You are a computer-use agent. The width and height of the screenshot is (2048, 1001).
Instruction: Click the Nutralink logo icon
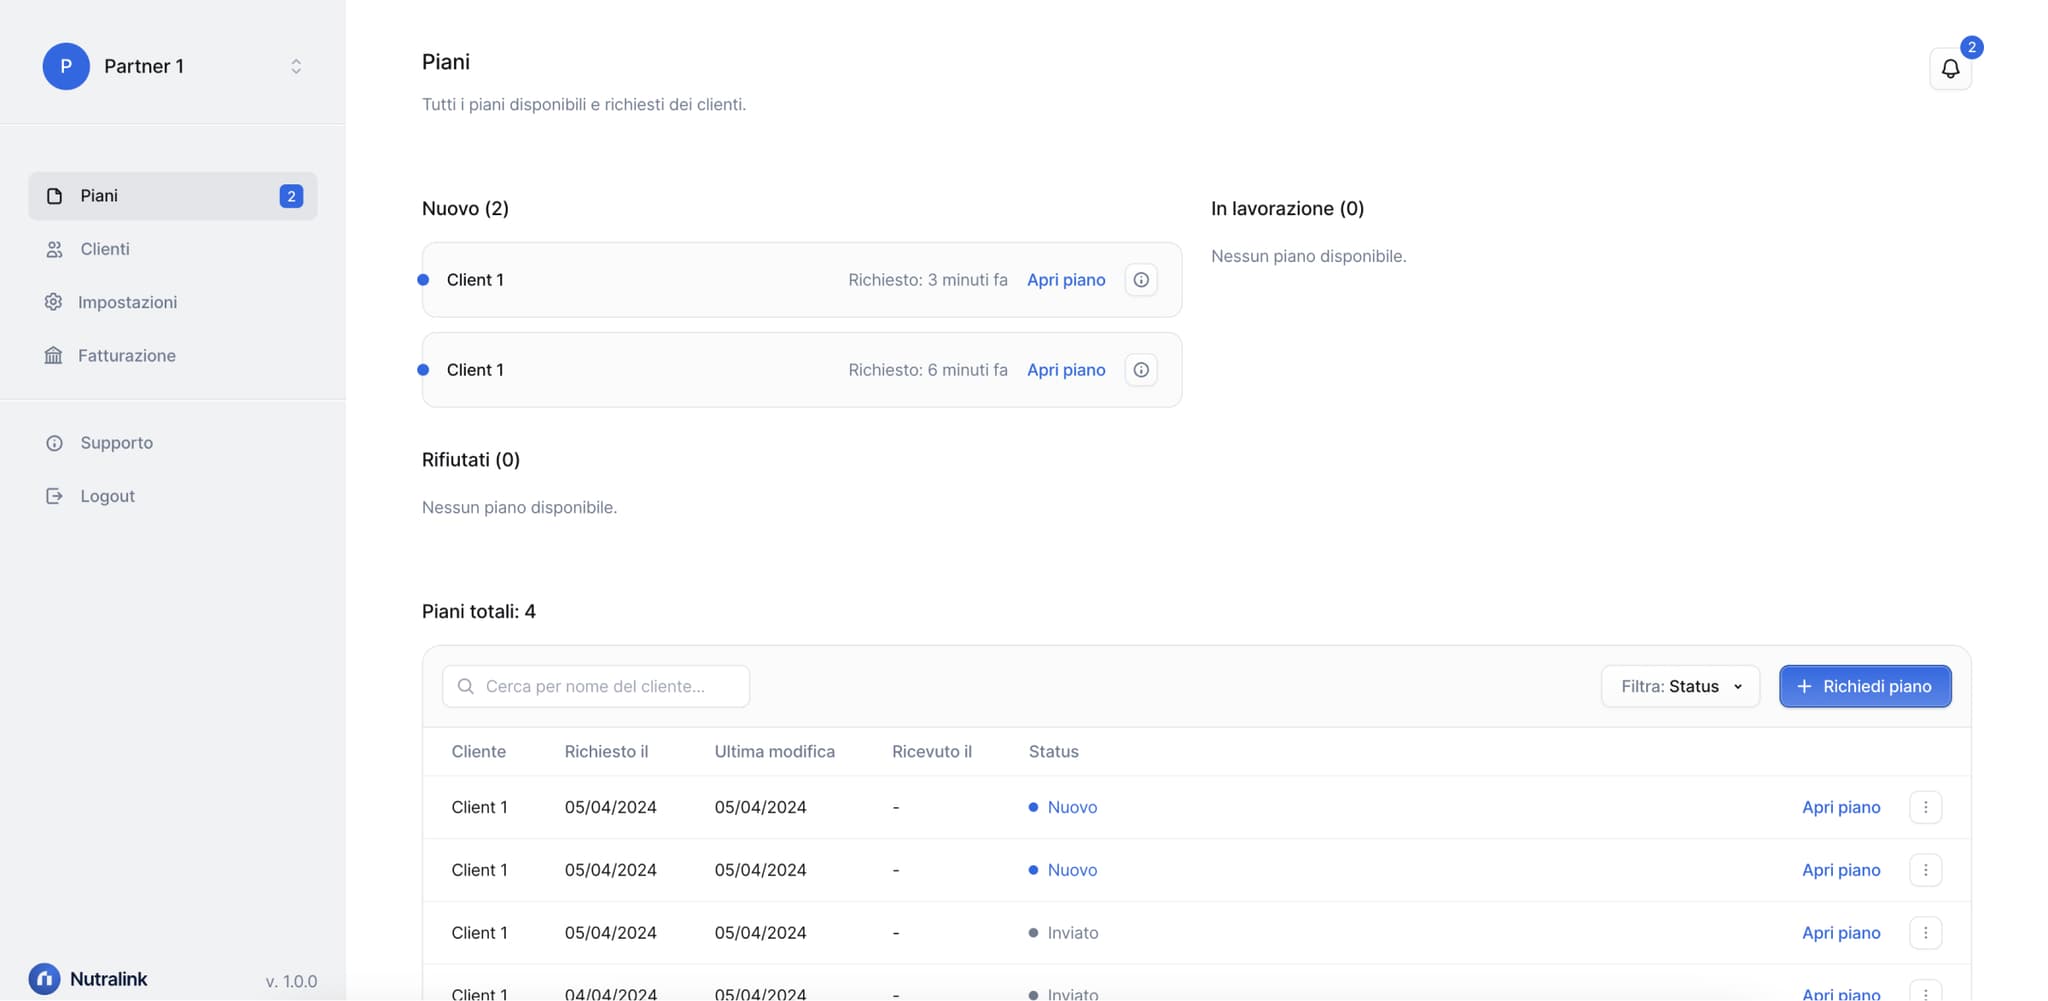(44, 979)
